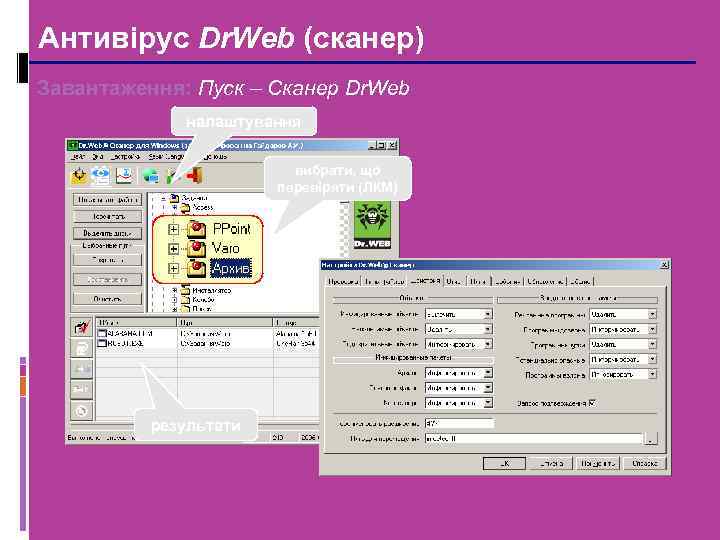Click Применить in the settings dialog
This screenshot has width=720, height=540.
(597, 463)
